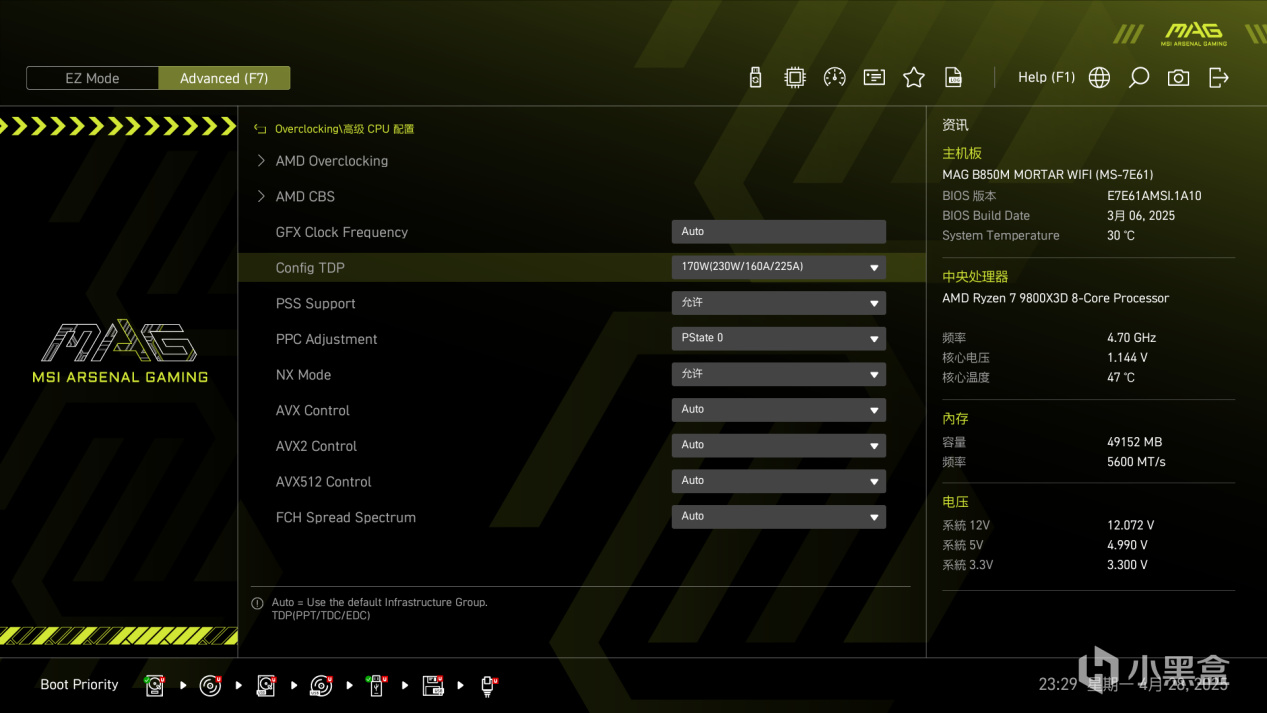Click the GFX Clock Frequency Auto field

click(779, 232)
